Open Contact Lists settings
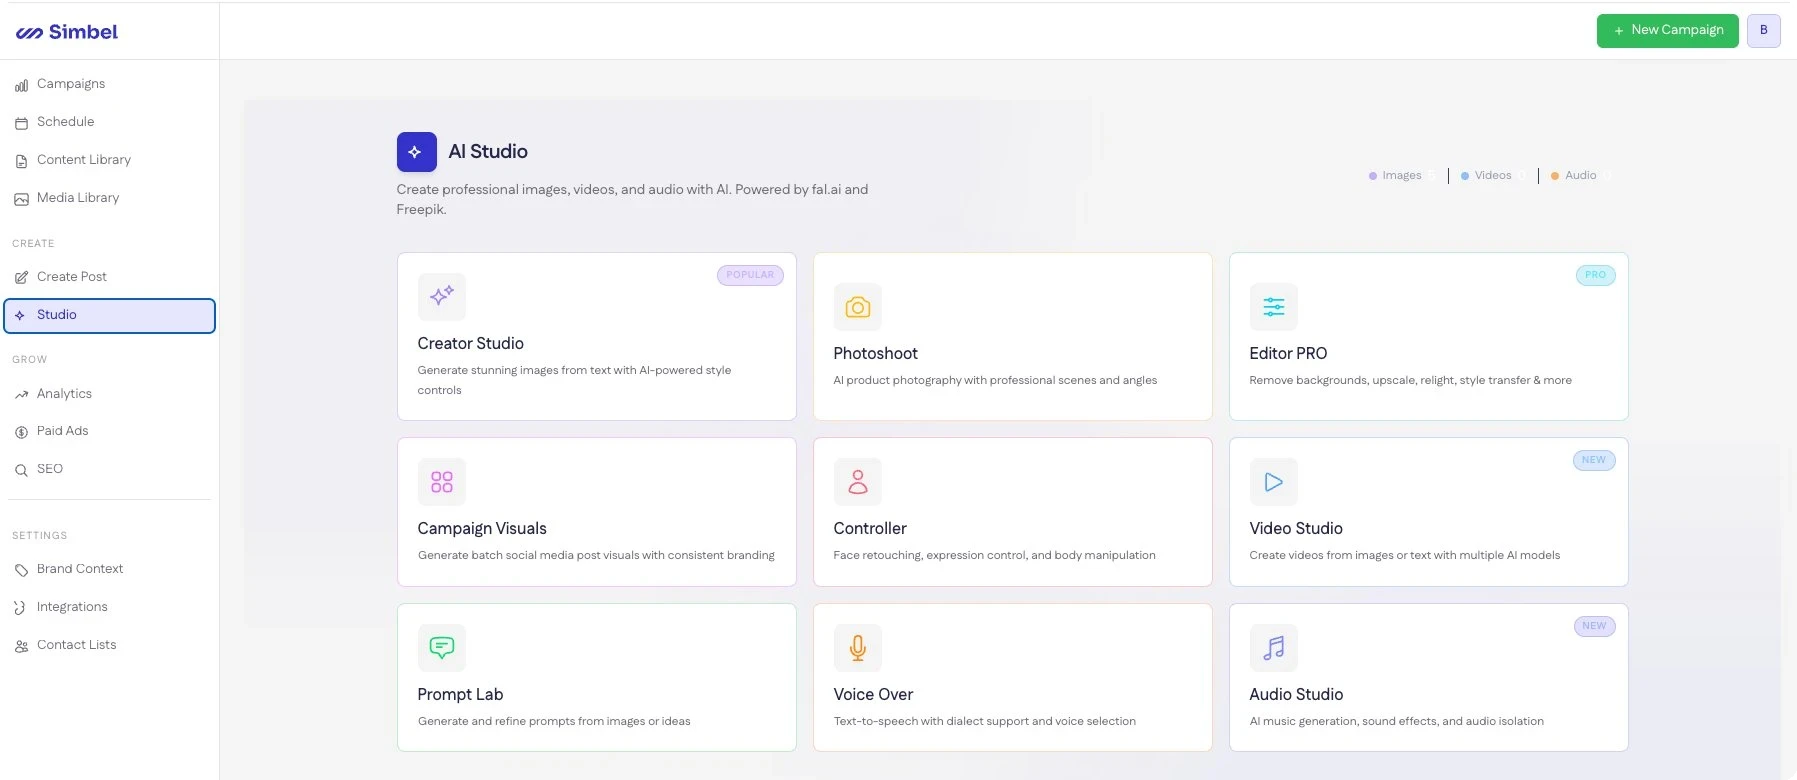 point(109,645)
